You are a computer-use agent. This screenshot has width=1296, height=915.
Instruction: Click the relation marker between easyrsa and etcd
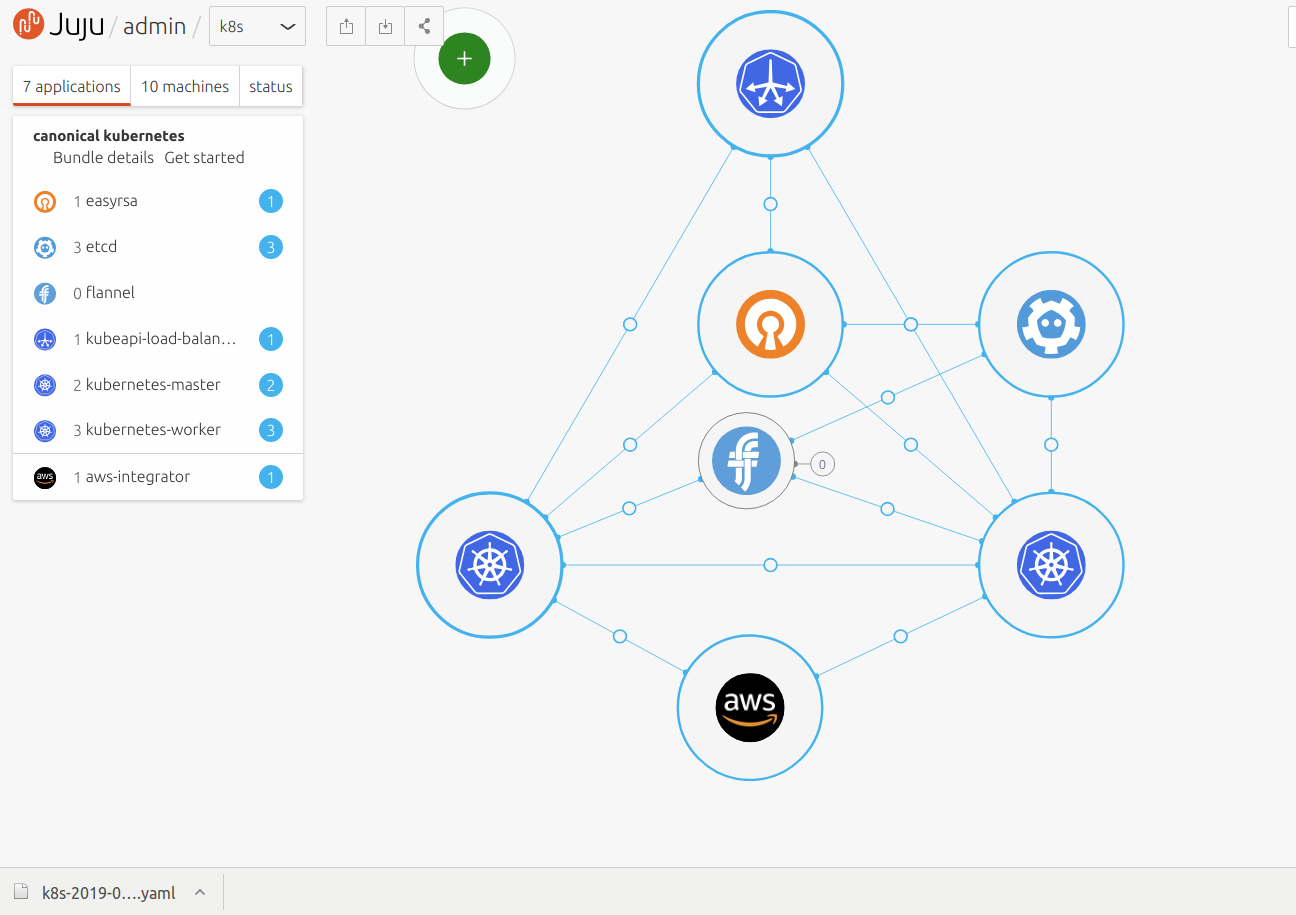click(911, 324)
